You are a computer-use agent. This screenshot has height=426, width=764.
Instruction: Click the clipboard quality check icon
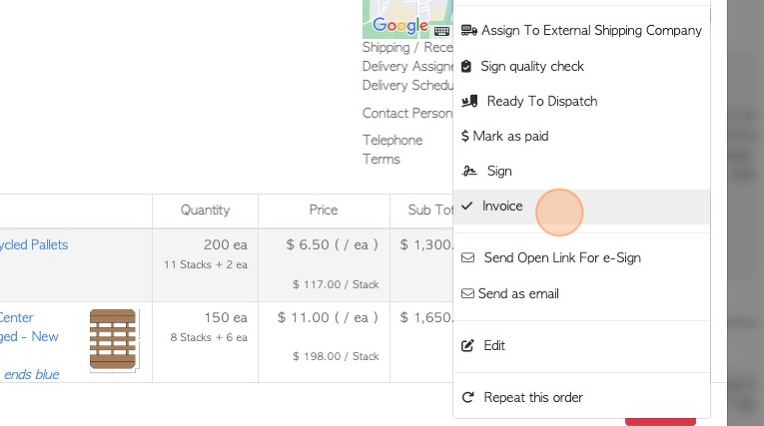tap(466, 66)
